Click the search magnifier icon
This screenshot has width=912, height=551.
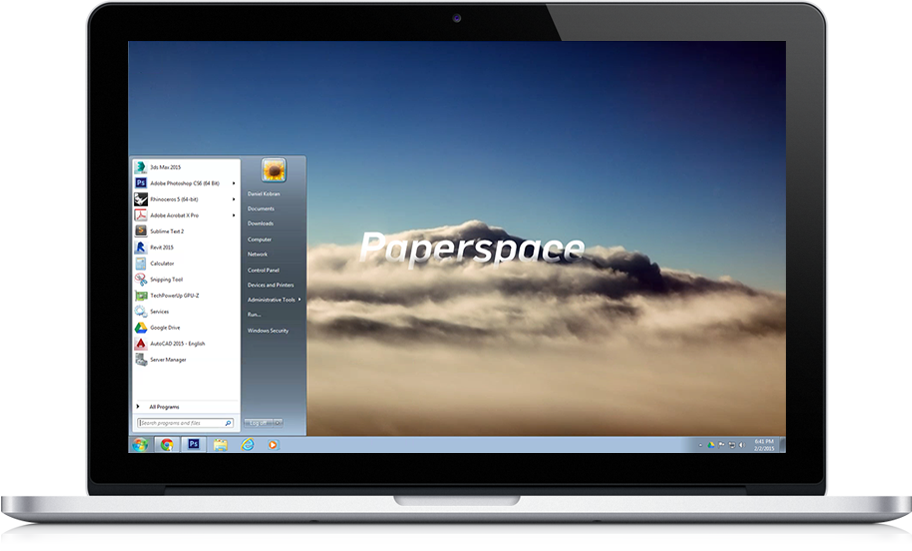(x=228, y=423)
